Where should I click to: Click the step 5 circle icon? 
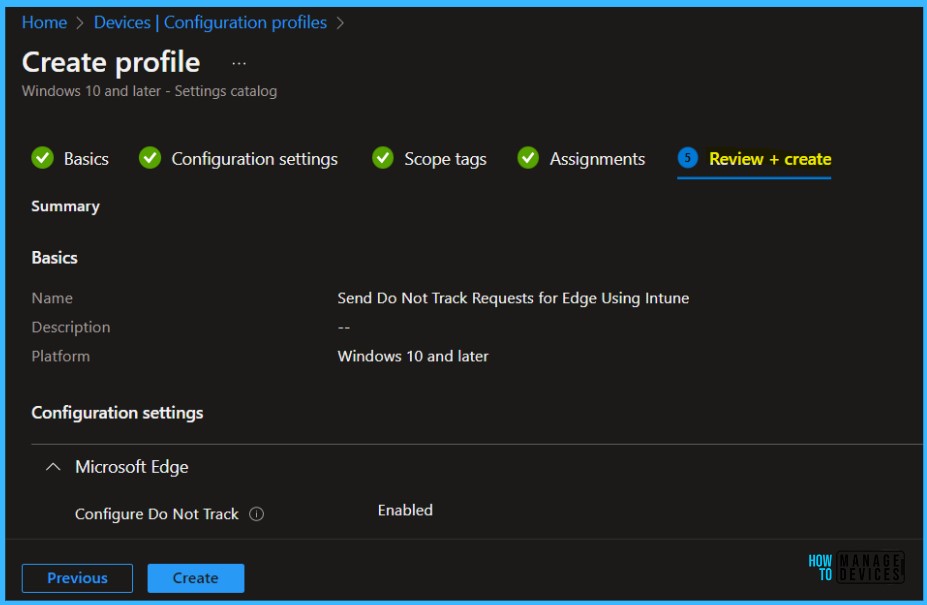[688, 158]
